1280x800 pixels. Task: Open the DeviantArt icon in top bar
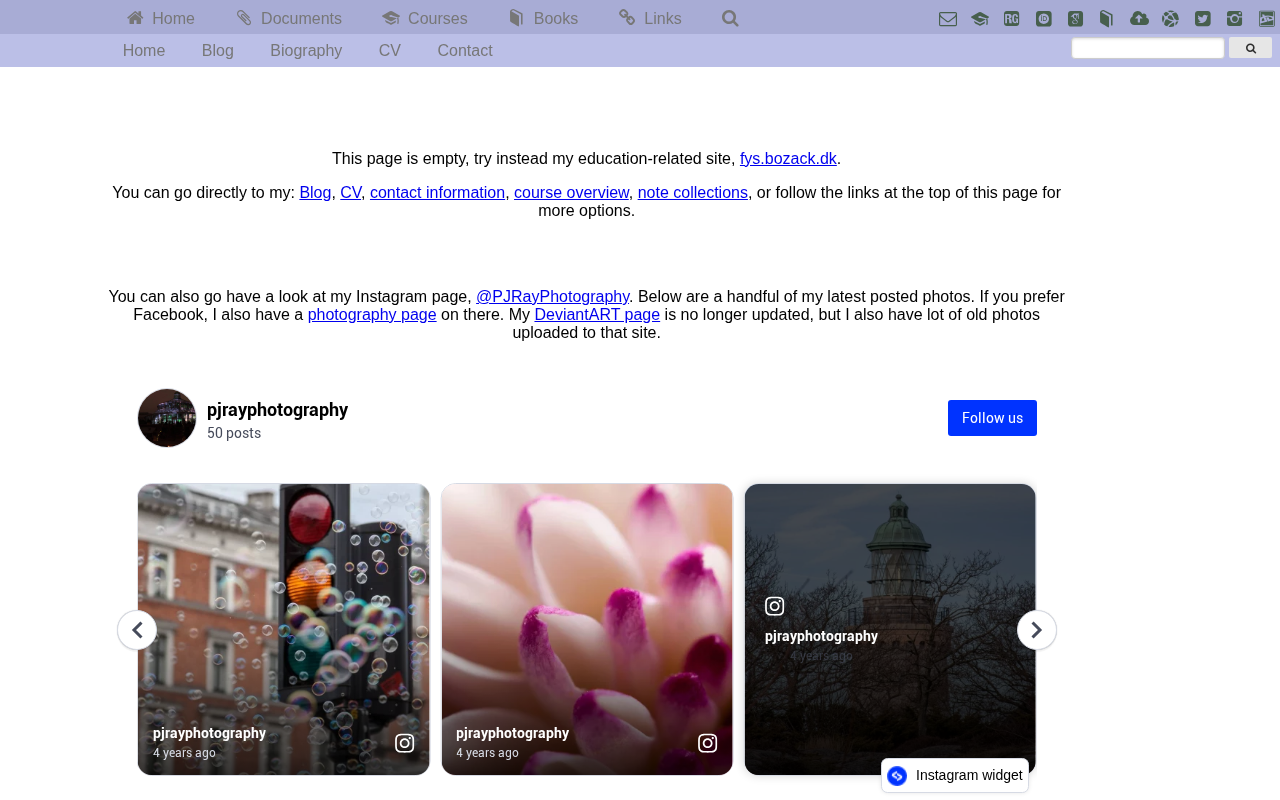1267,19
